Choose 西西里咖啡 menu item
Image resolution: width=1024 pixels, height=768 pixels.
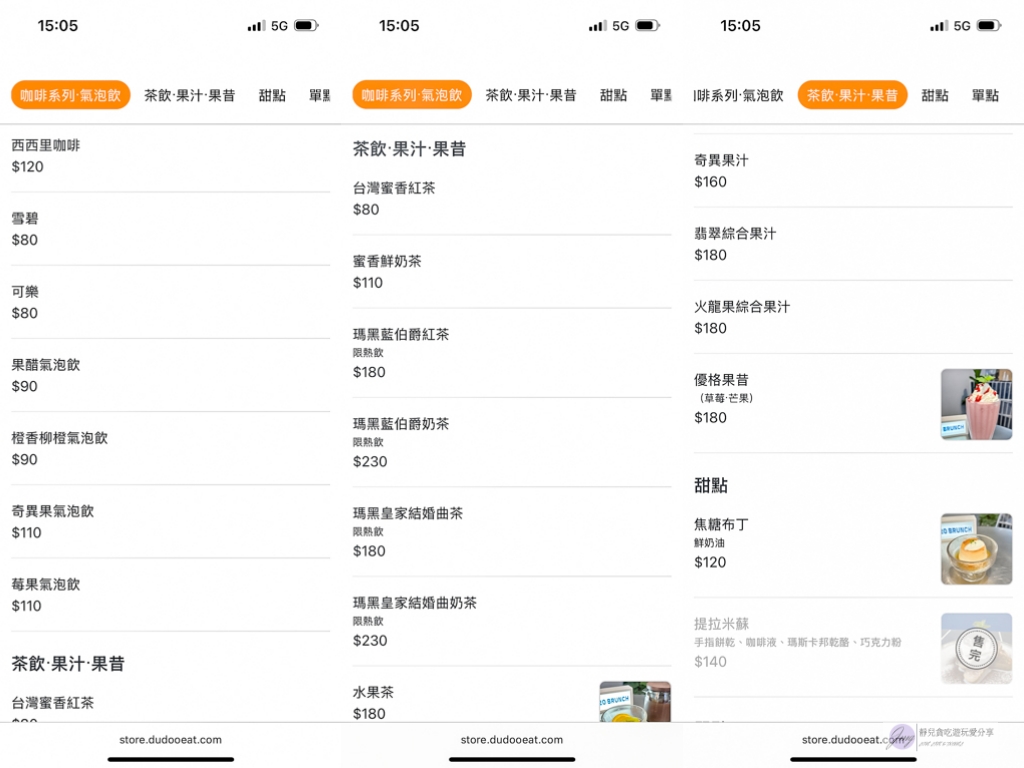click(170, 156)
